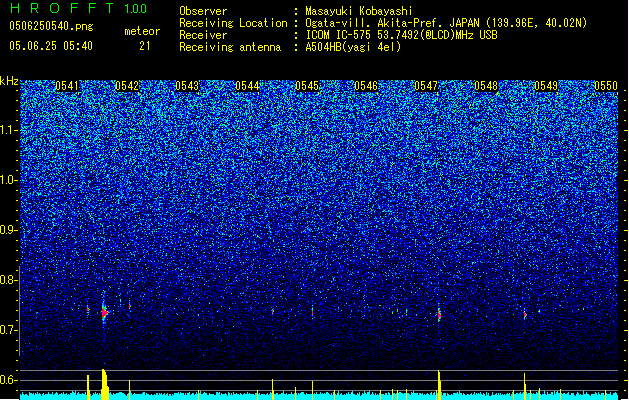Select the file name 0506250540.png
The height and width of the screenshot is (400, 629).
click(51, 26)
